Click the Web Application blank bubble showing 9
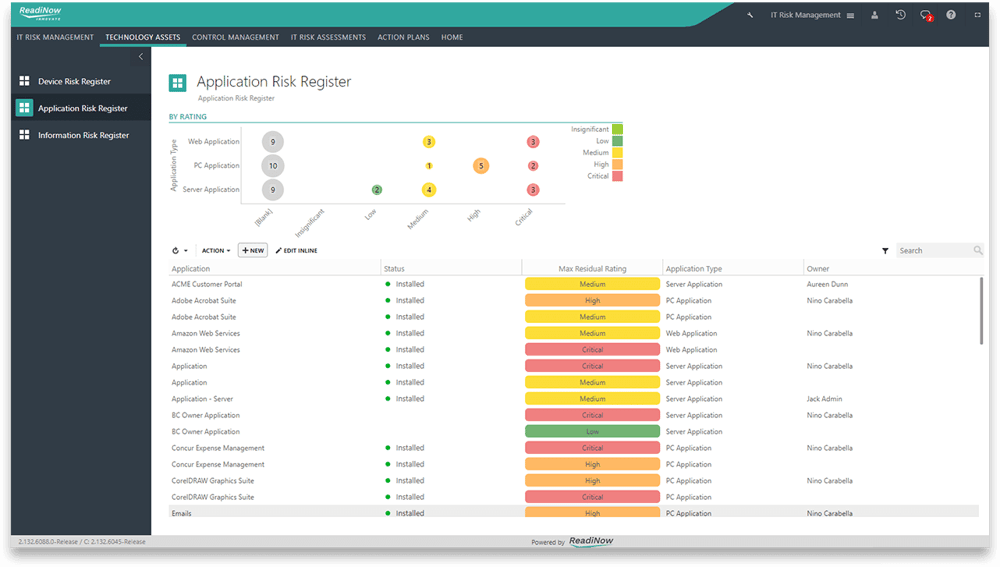The height and width of the screenshot is (567, 1000). (273, 142)
